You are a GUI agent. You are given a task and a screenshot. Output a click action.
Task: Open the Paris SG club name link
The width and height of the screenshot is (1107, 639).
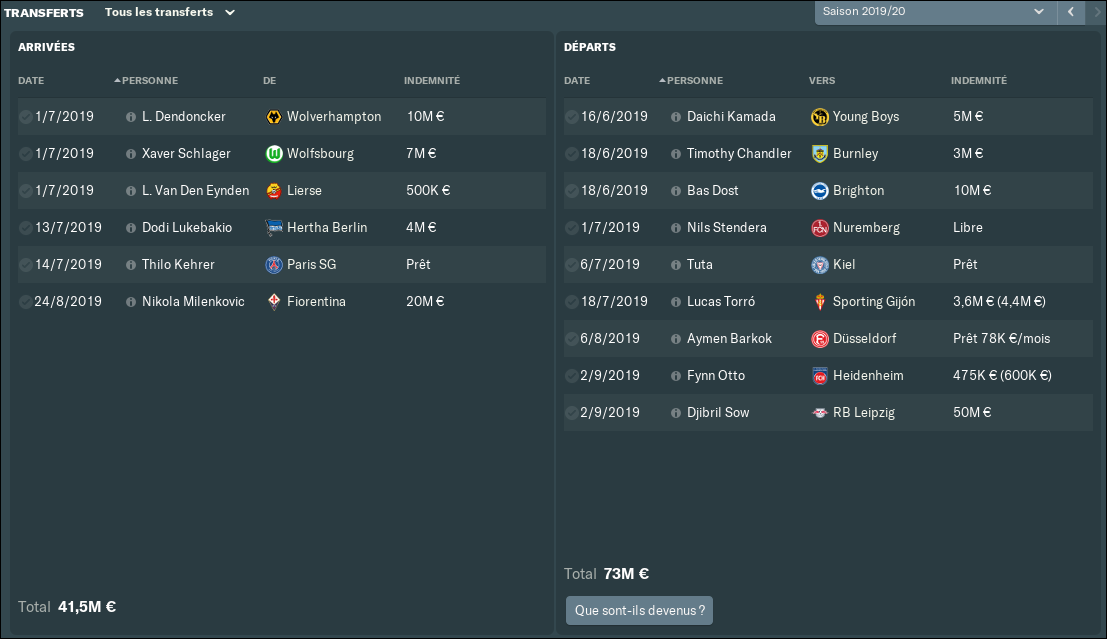point(311,264)
